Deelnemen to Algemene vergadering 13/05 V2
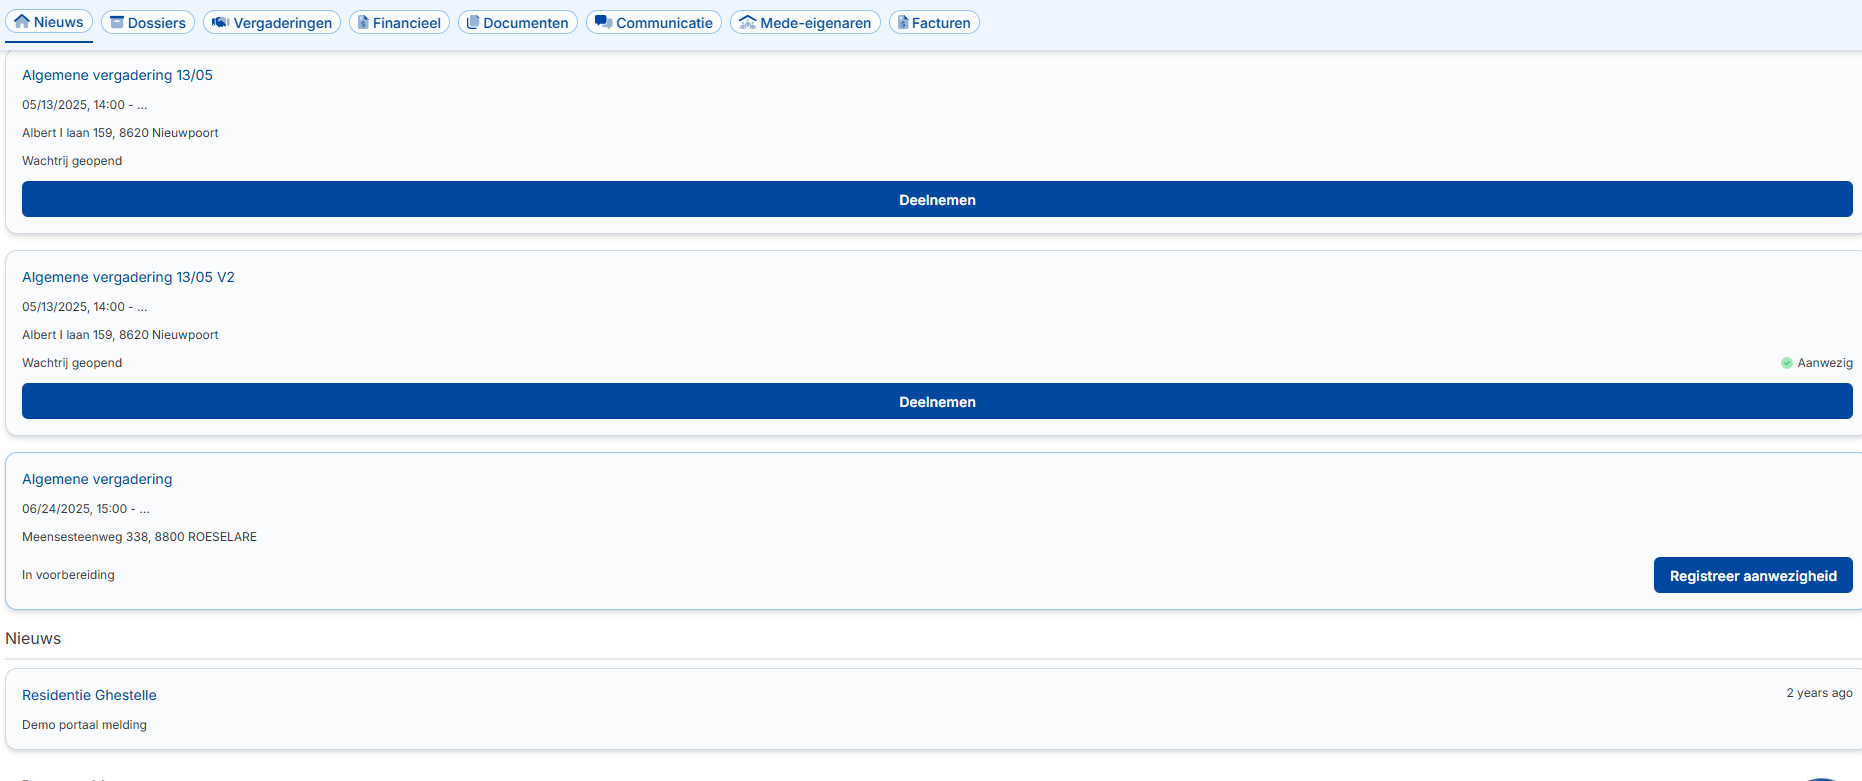This screenshot has width=1862, height=781. (937, 401)
